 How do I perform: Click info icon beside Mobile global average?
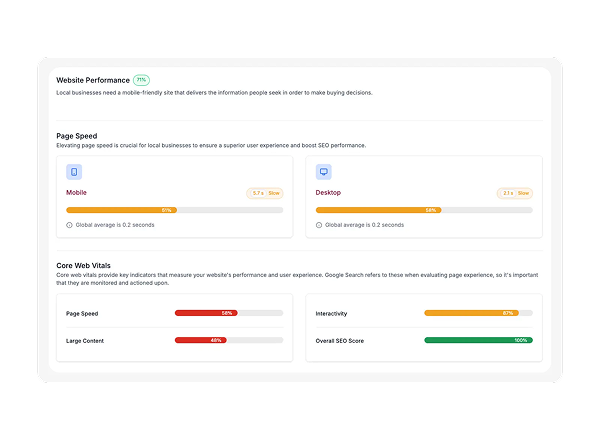[x=69, y=225]
